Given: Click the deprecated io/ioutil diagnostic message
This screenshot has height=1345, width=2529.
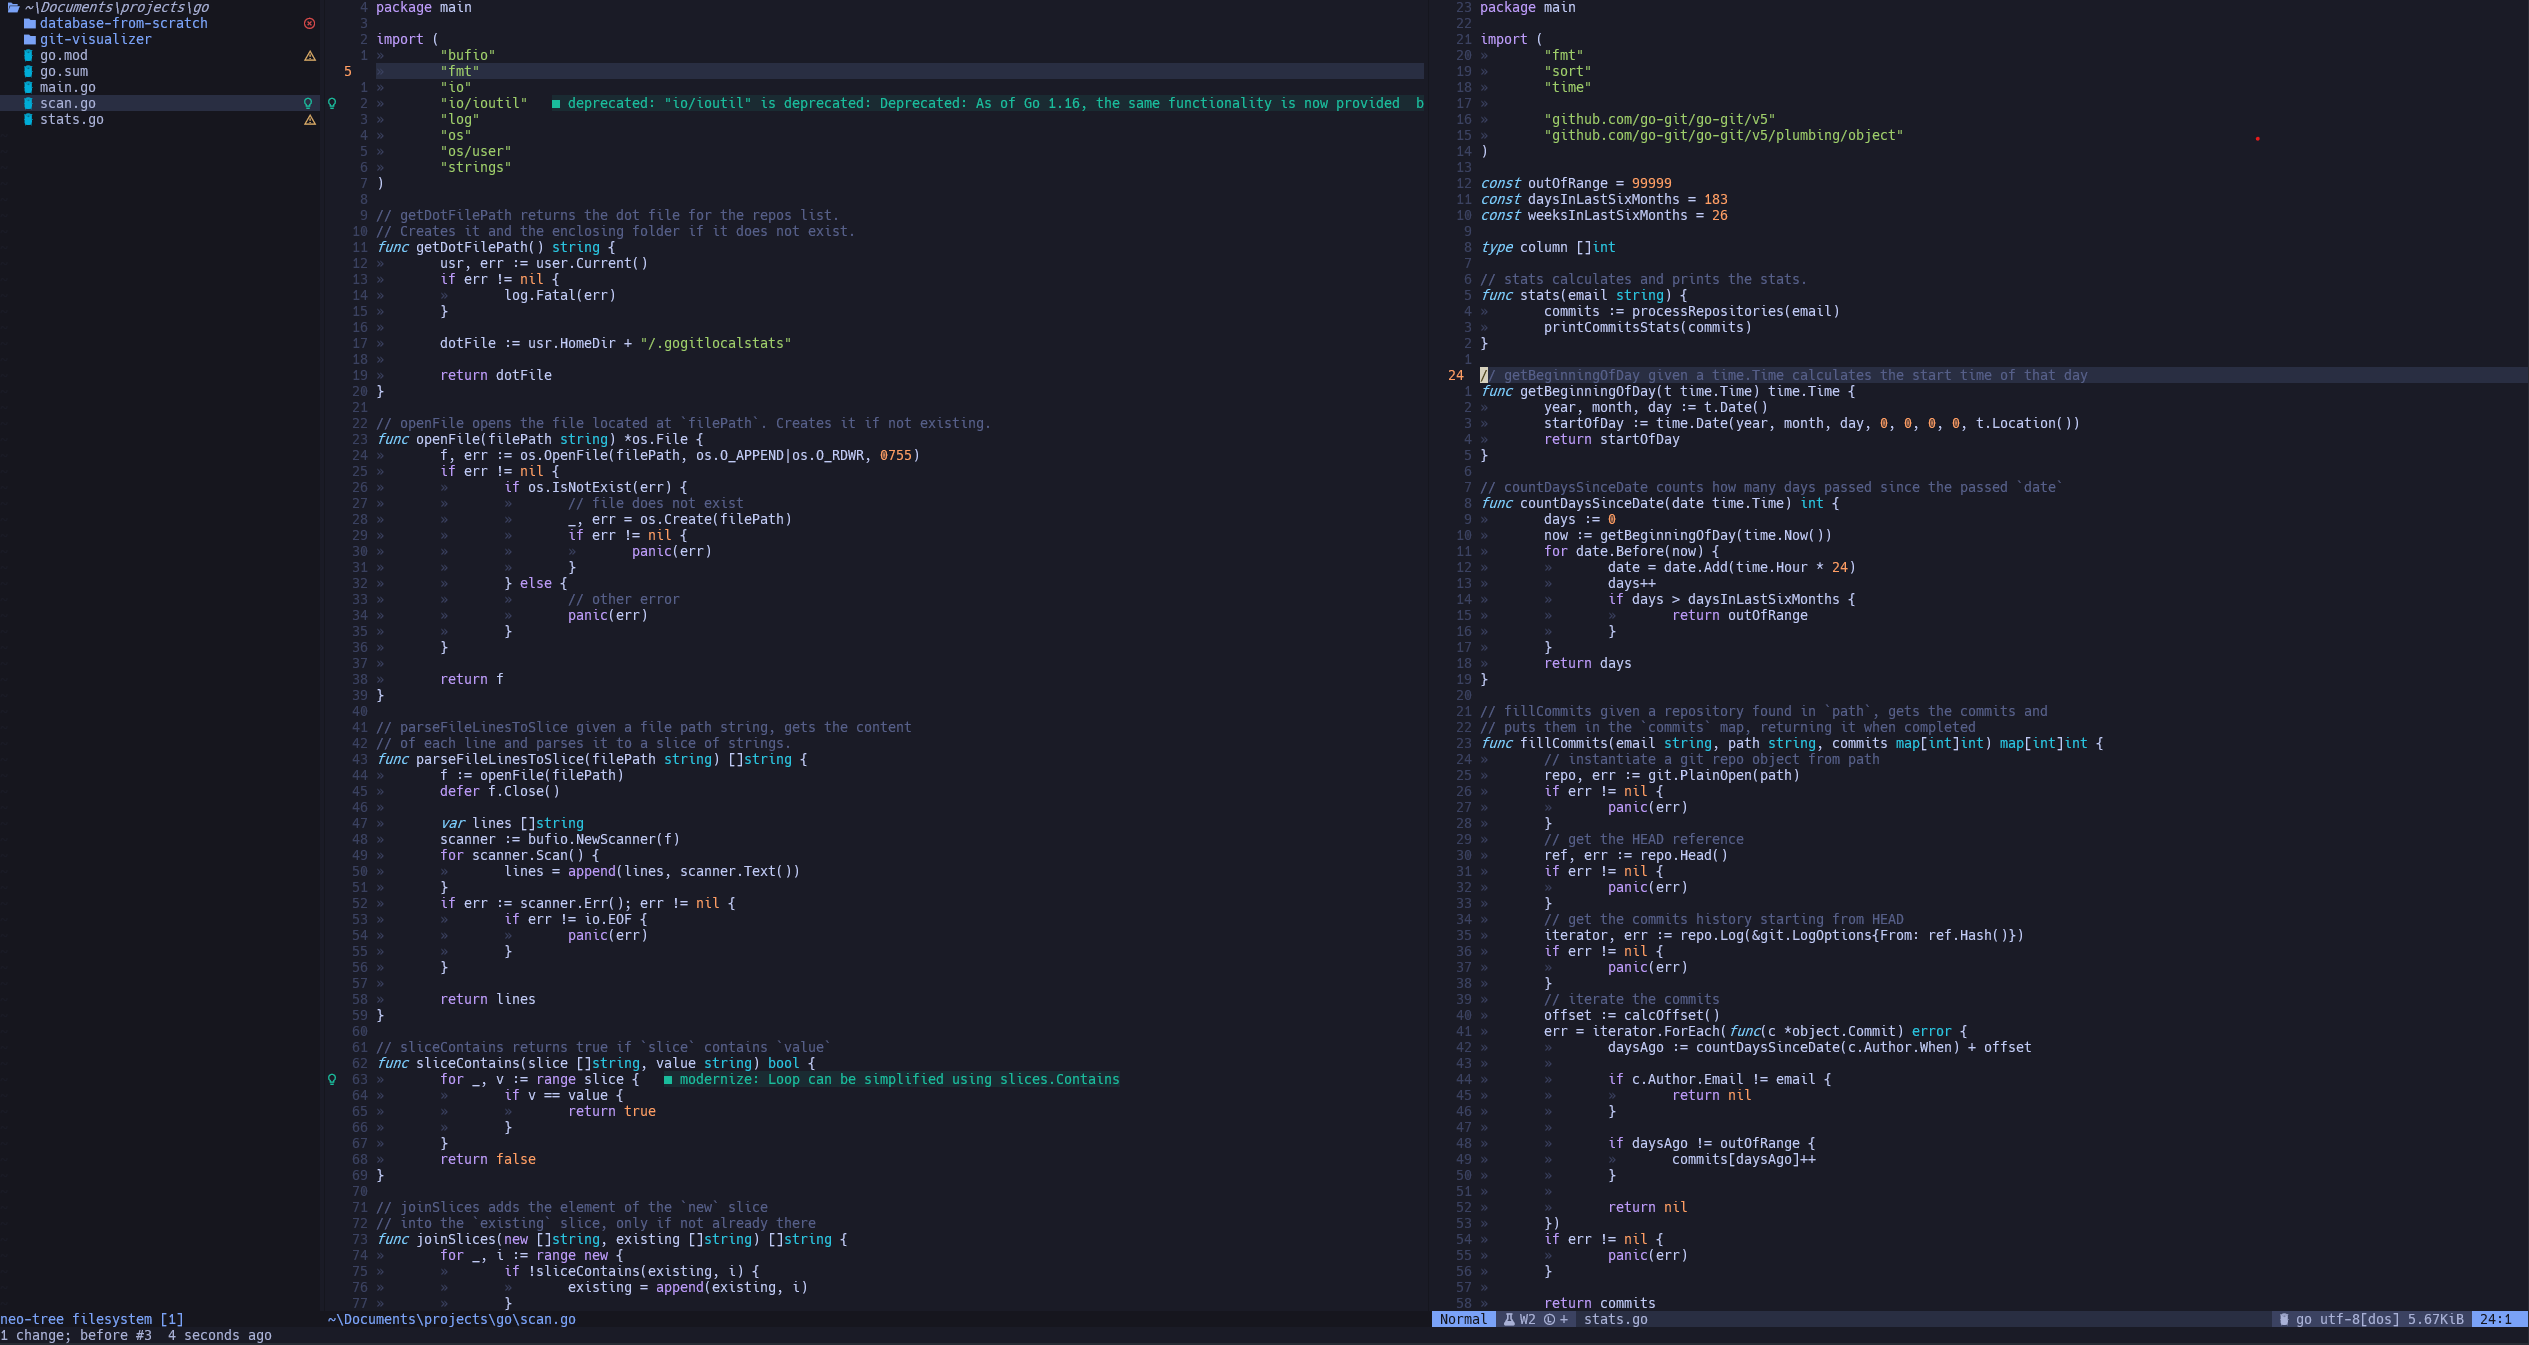Looking at the screenshot, I should [985, 103].
